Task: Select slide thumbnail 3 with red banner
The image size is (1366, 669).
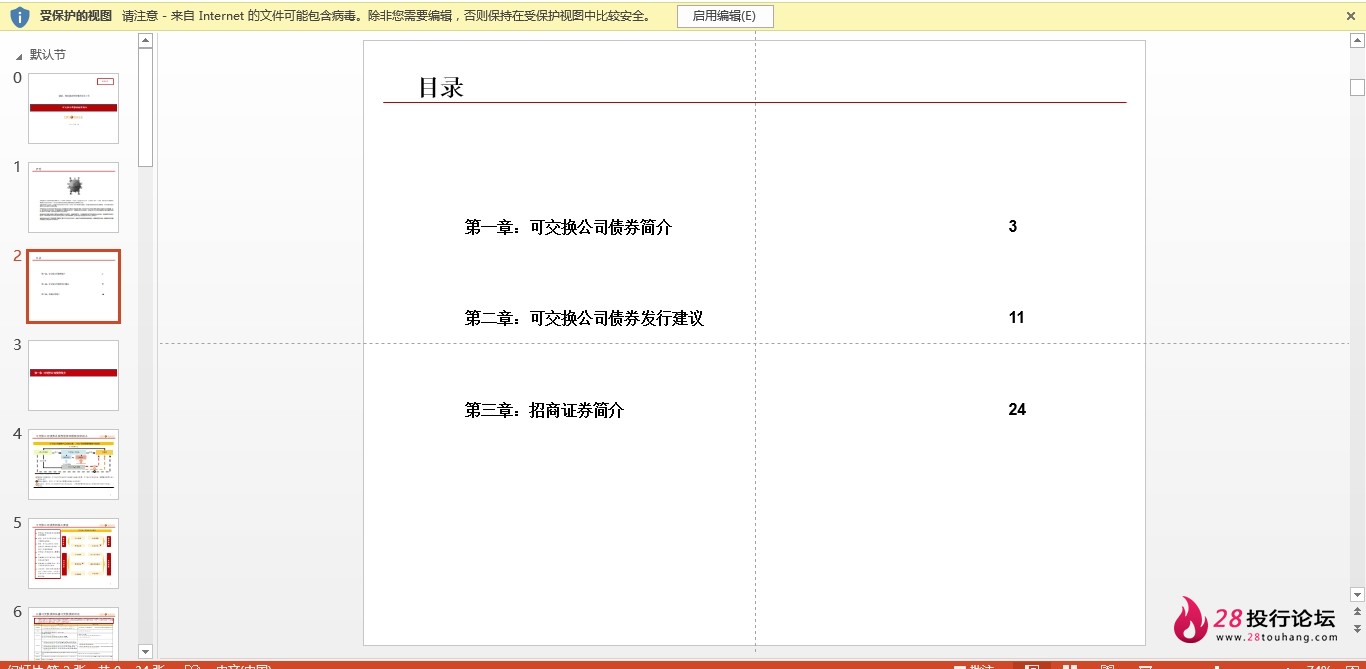Action: point(73,375)
